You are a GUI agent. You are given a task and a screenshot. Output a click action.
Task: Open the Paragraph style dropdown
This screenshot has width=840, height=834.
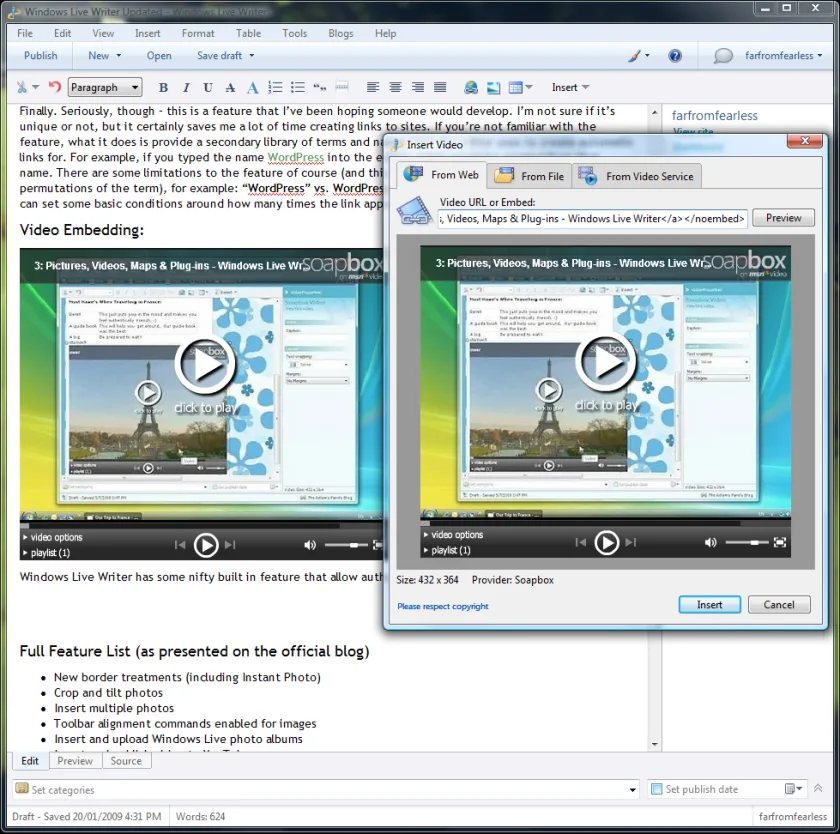[105, 87]
